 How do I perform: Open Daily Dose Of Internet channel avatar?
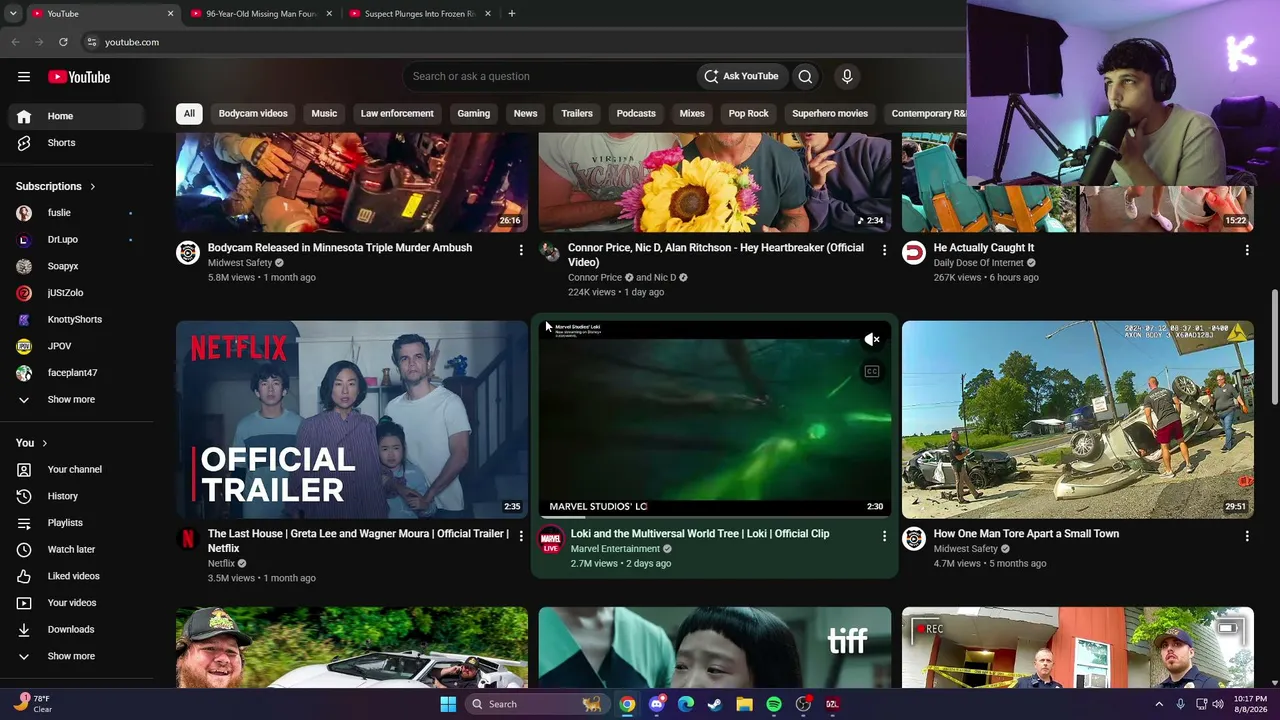[914, 253]
